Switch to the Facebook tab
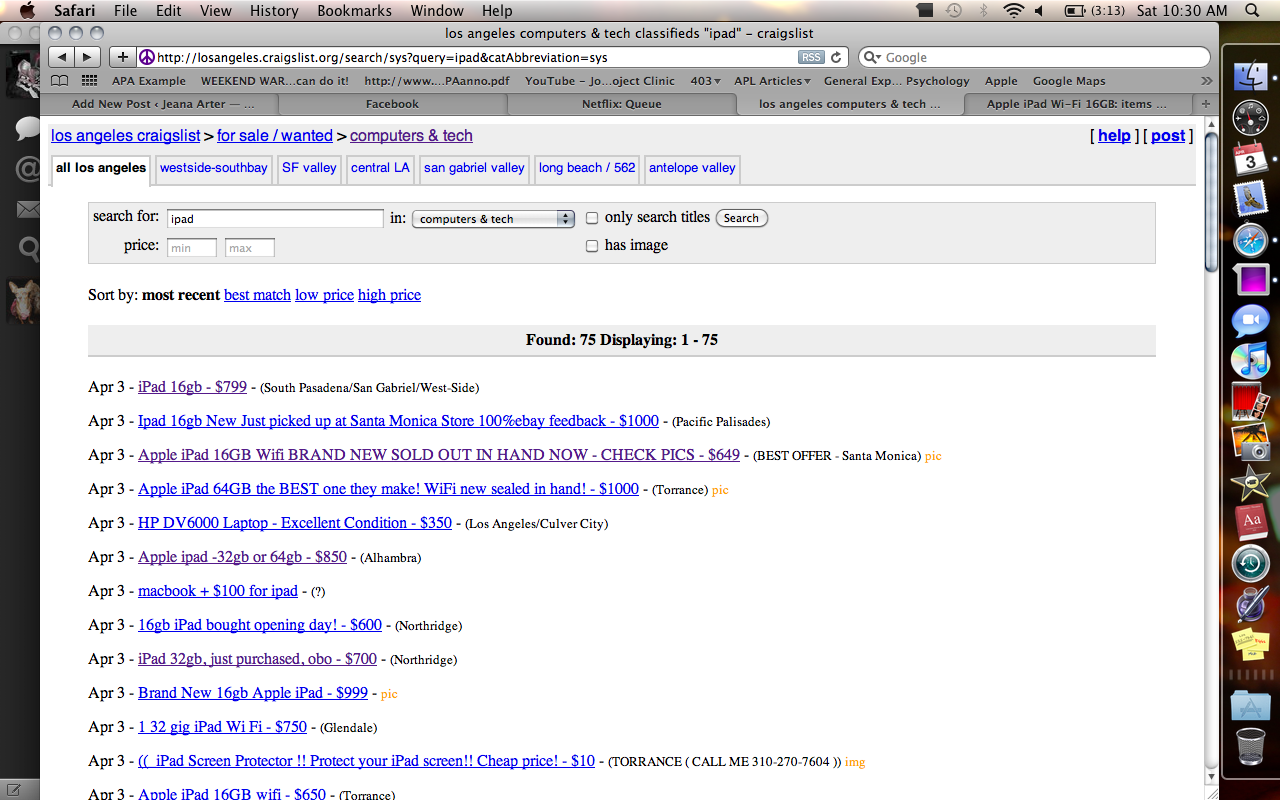The height and width of the screenshot is (800, 1280). tap(392, 104)
